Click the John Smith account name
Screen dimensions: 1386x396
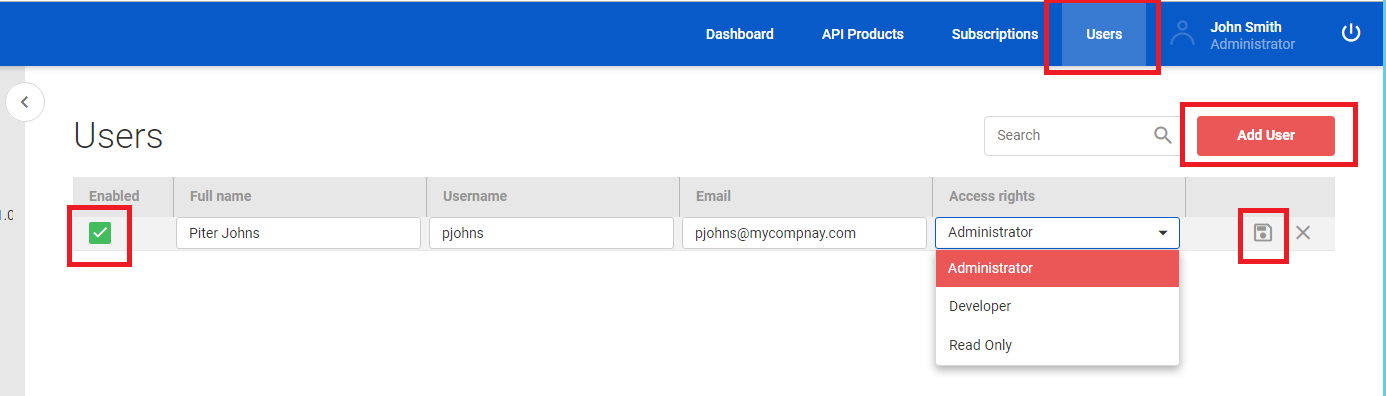point(1246,27)
